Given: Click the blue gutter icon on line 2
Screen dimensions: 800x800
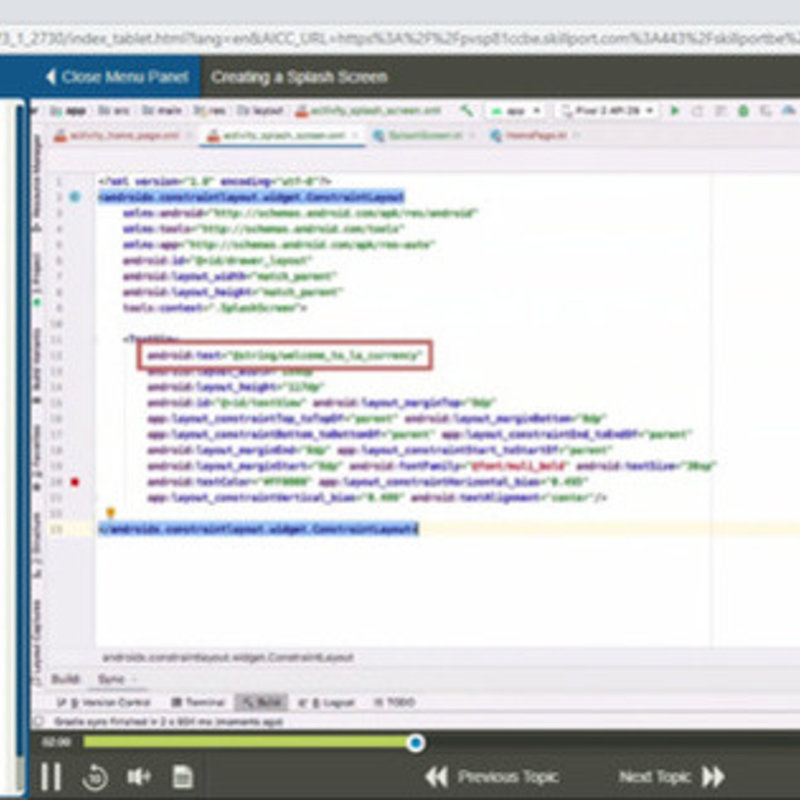Looking at the screenshot, I should point(74,196).
